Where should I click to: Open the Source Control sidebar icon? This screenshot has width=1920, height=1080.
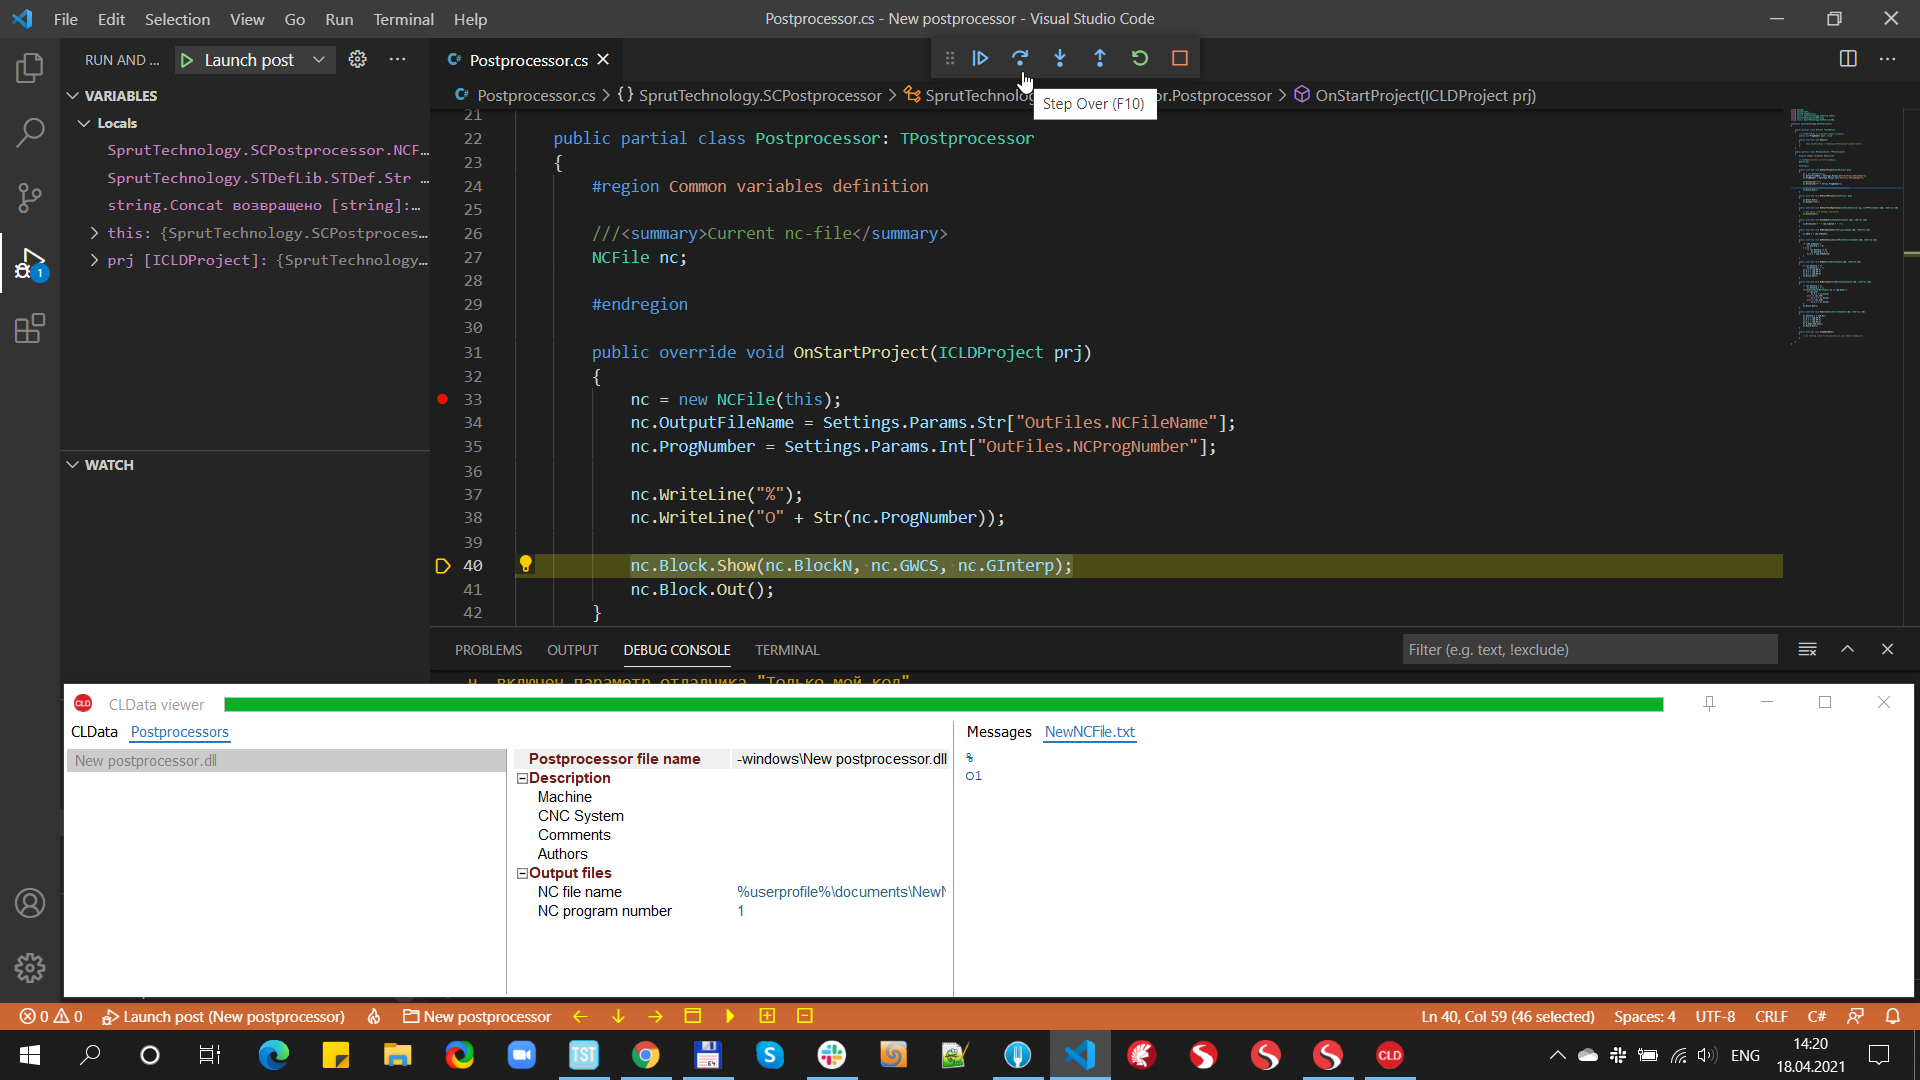coord(30,198)
